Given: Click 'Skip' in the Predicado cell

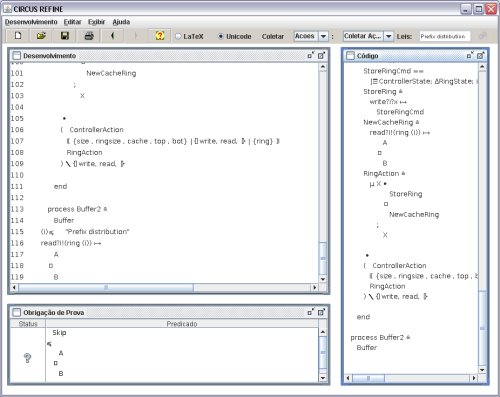Looking at the screenshot, I should tap(59, 332).
